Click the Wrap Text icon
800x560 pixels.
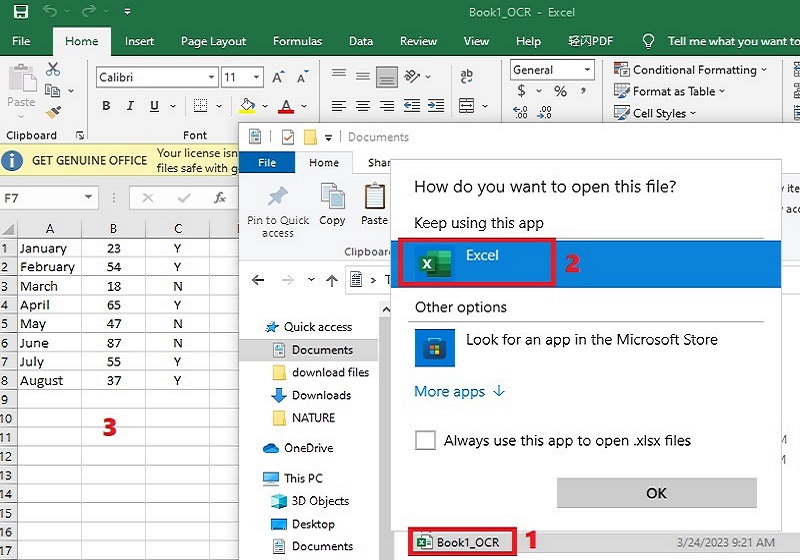tap(466, 77)
